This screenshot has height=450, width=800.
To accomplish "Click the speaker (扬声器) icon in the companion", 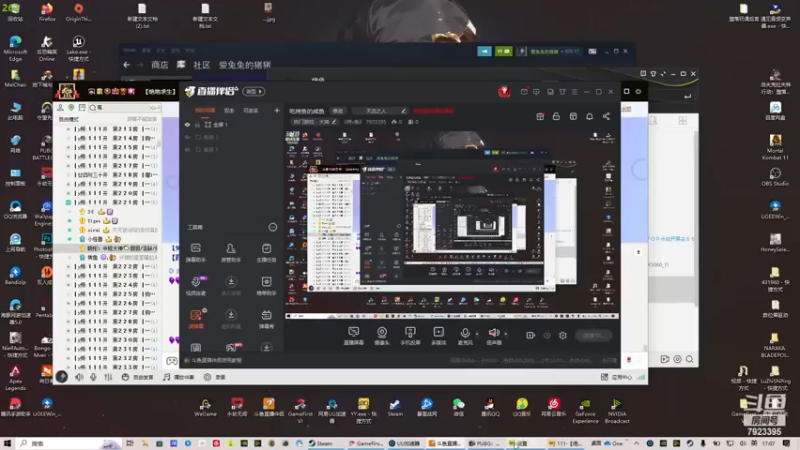I will point(493,333).
